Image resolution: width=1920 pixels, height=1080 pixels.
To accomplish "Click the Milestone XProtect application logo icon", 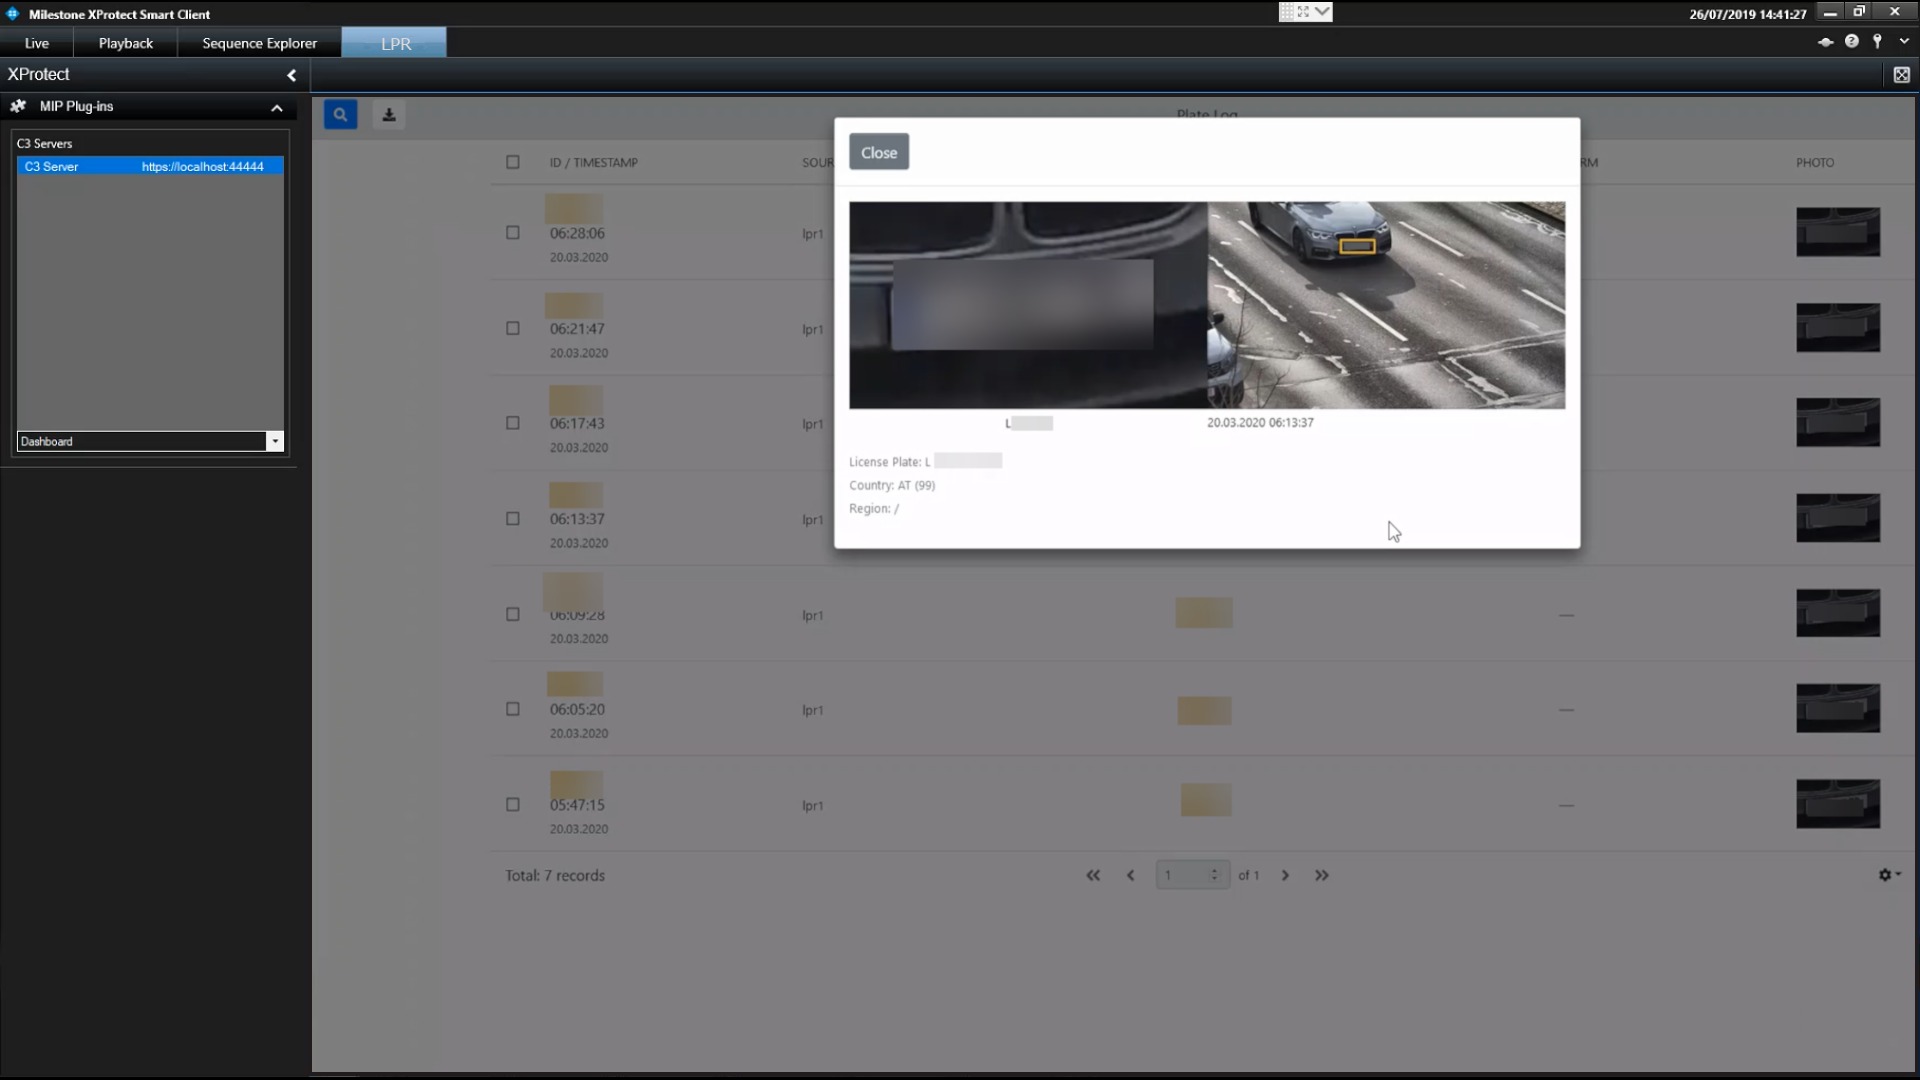I will tap(13, 14).
